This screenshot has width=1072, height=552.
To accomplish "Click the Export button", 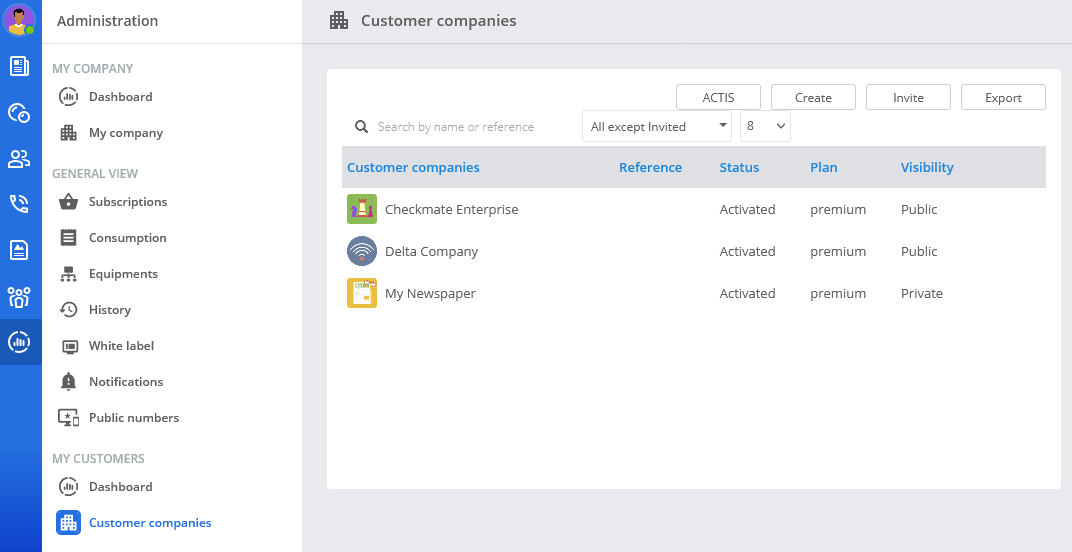I will tap(1003, 97).
